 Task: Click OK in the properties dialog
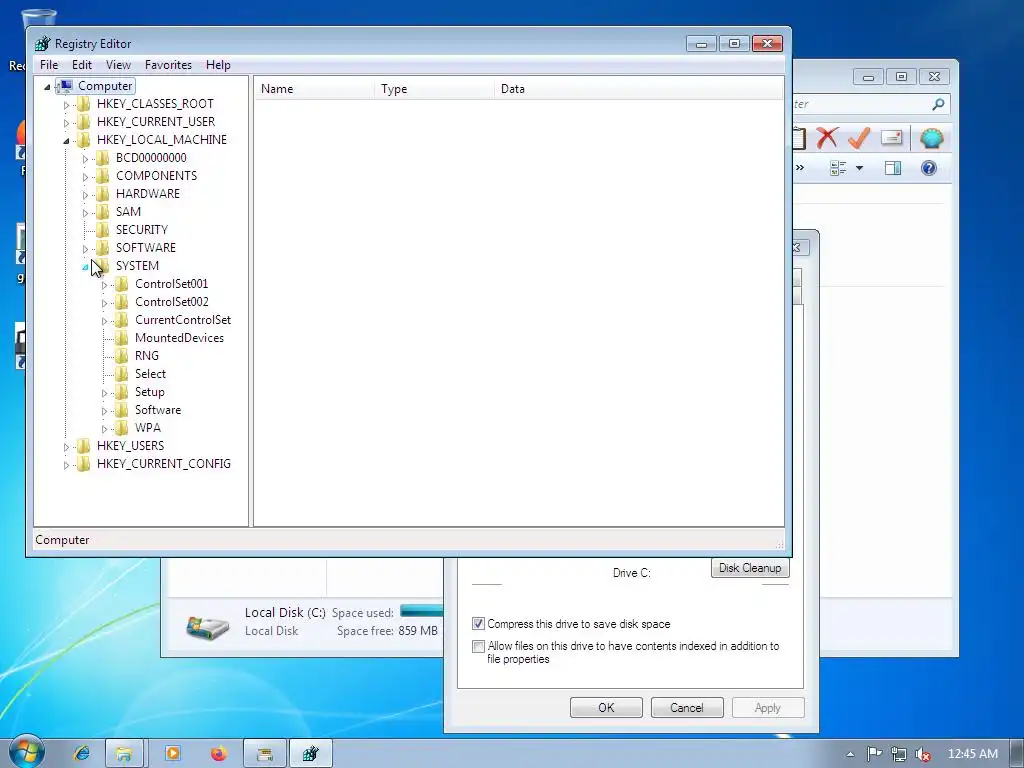pos(606,708)
